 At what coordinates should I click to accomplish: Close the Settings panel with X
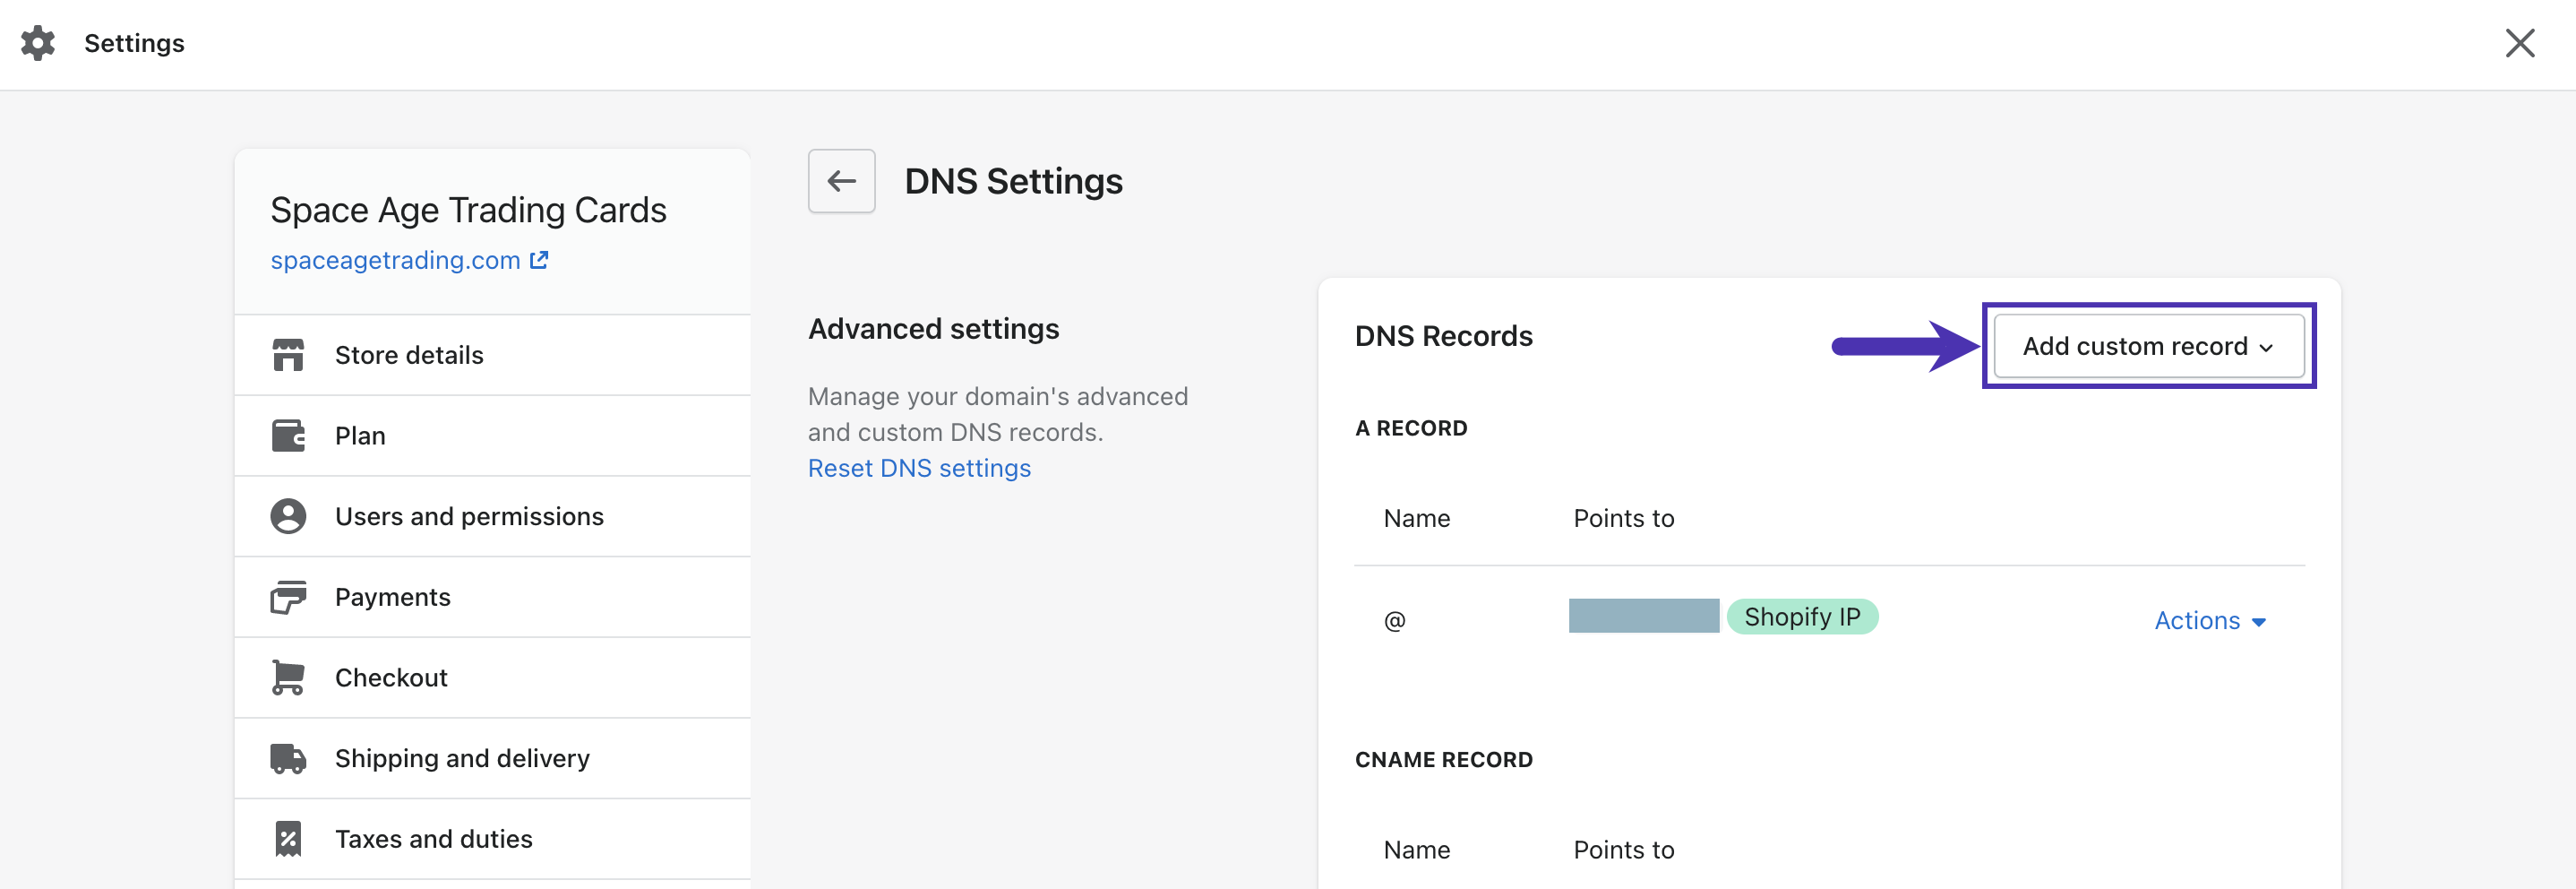click(x=2519, y=43)
